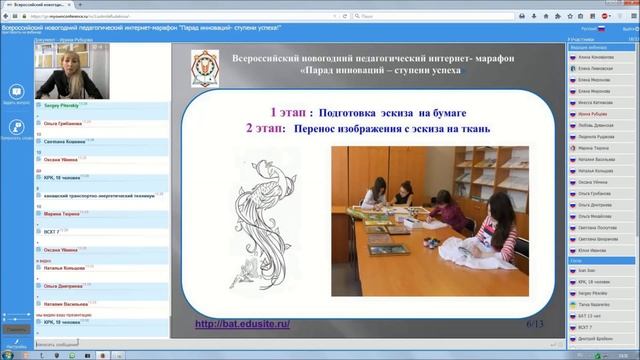
Task: Click the Задать вопрос speech bubble icon
Action: tap(16, 92)
